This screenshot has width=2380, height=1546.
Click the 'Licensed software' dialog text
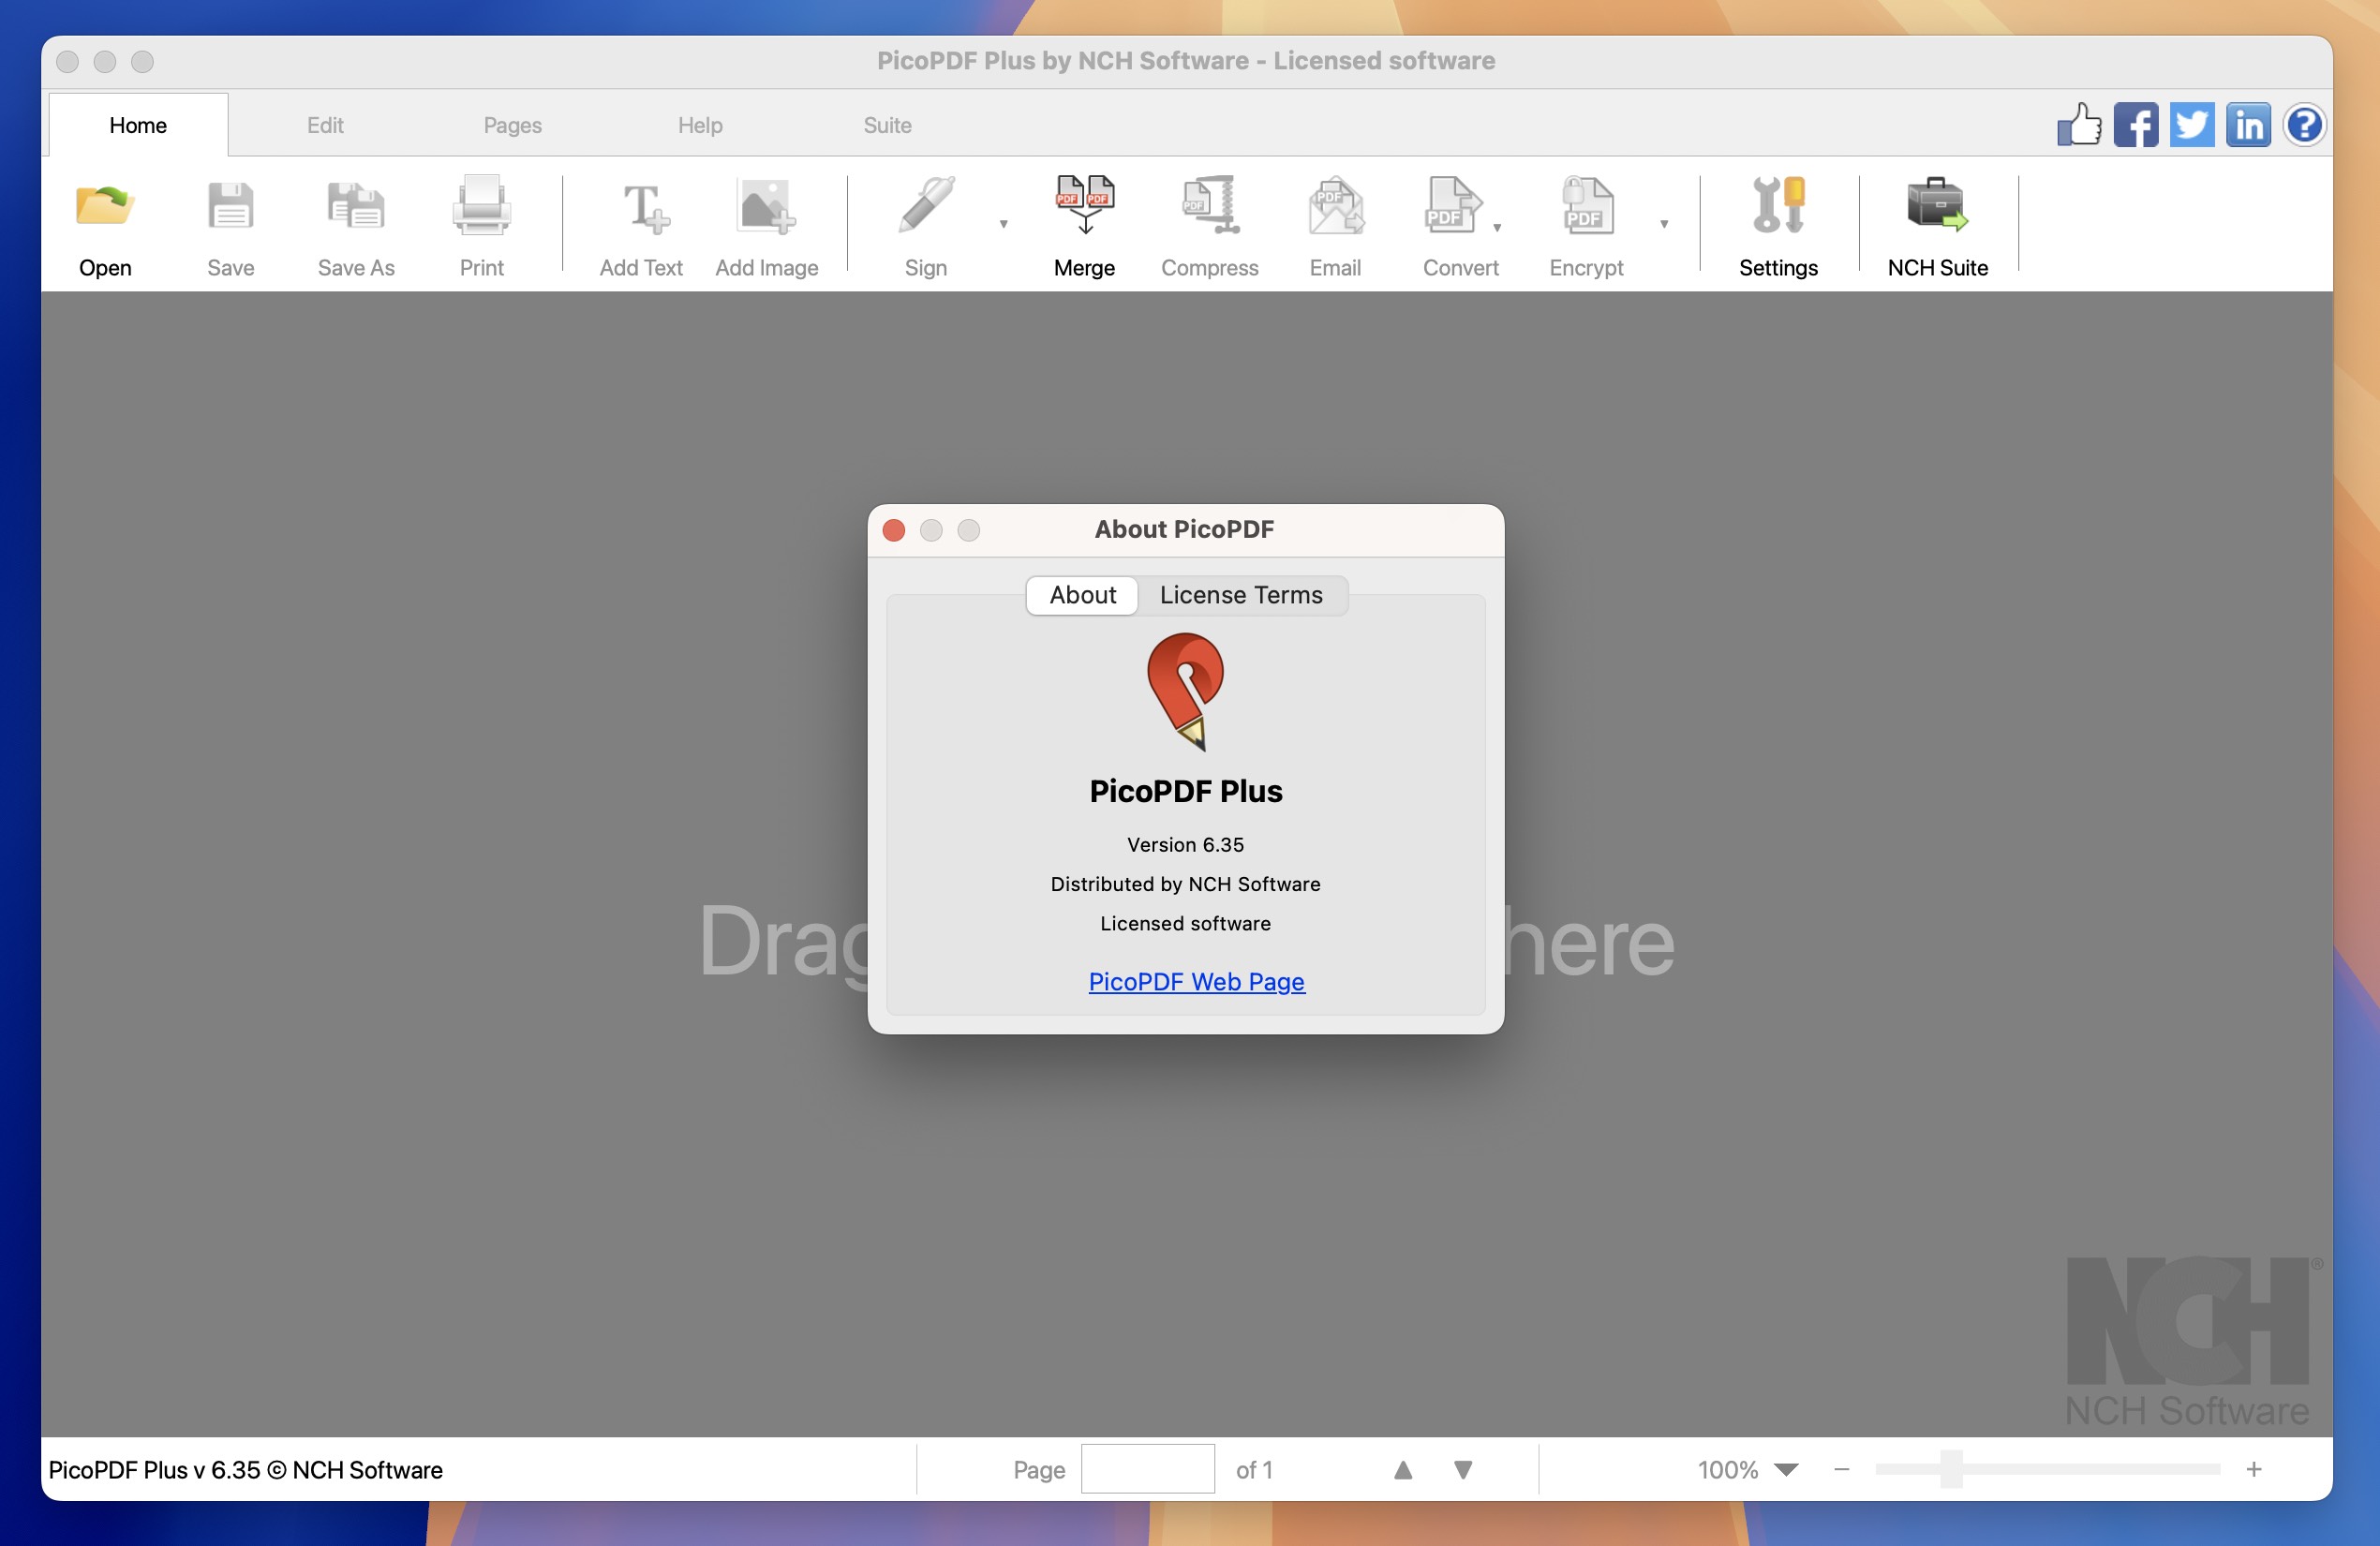pos(1186,923)
